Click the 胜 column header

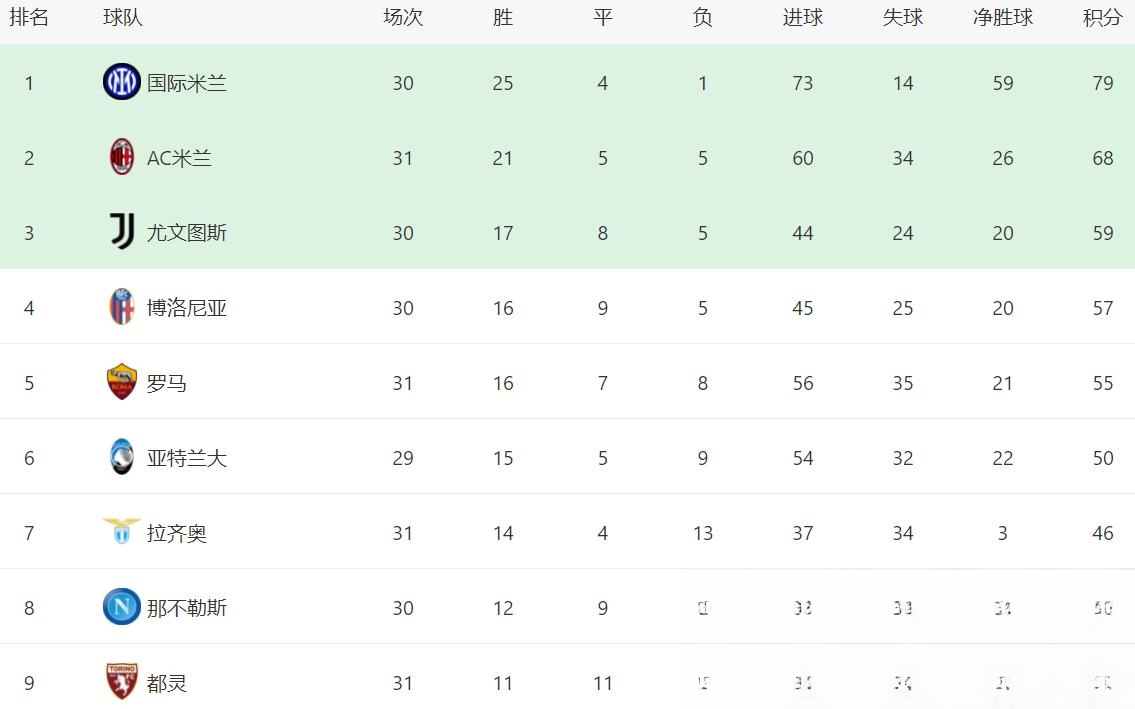[503, 17]
